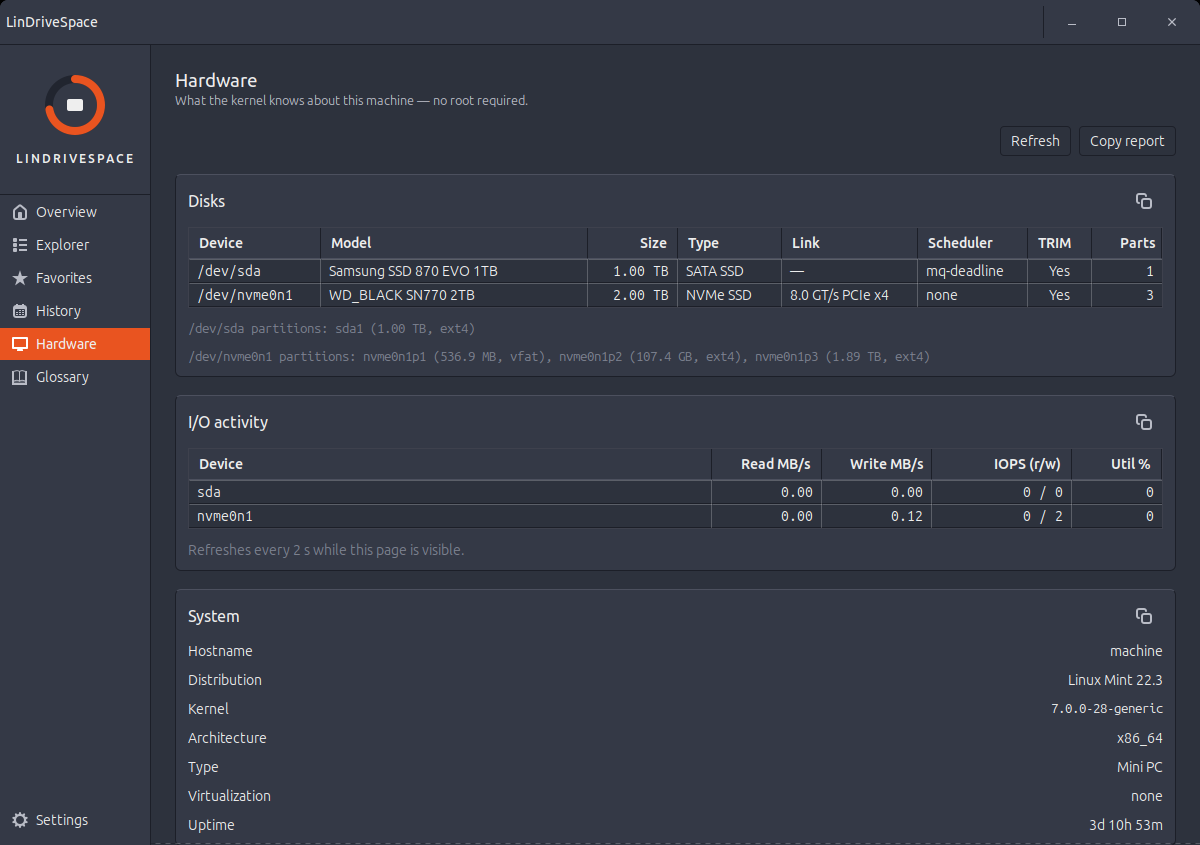Image resolution: width=1200 pixels, height=845 pixels.
Task: Click the Explorer list icon in sidebar
Action: 19,245
